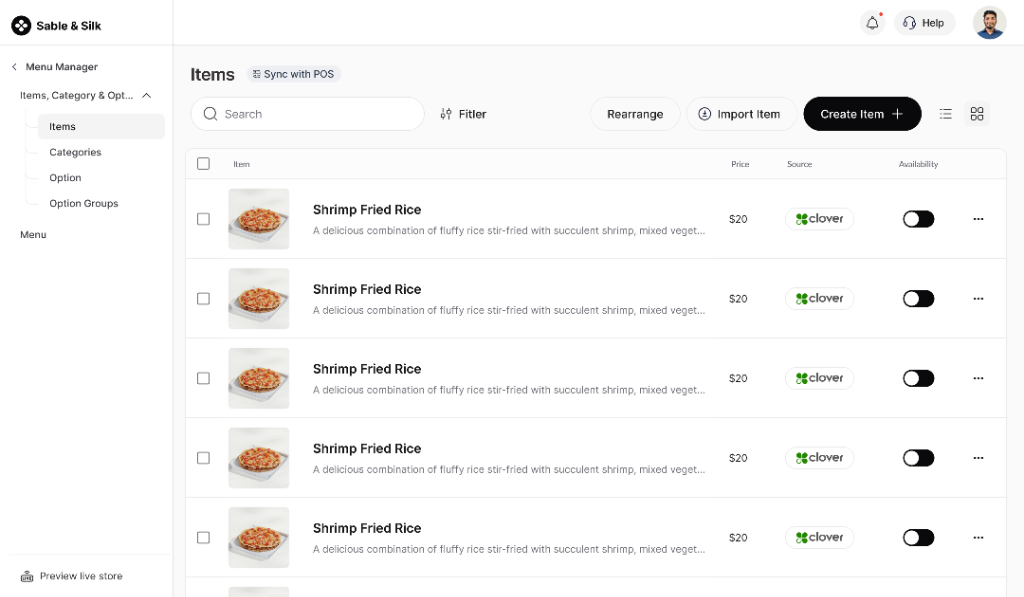Screen dimensions: 1024x597
Task: Click into the Search items field
Action: 308,114
